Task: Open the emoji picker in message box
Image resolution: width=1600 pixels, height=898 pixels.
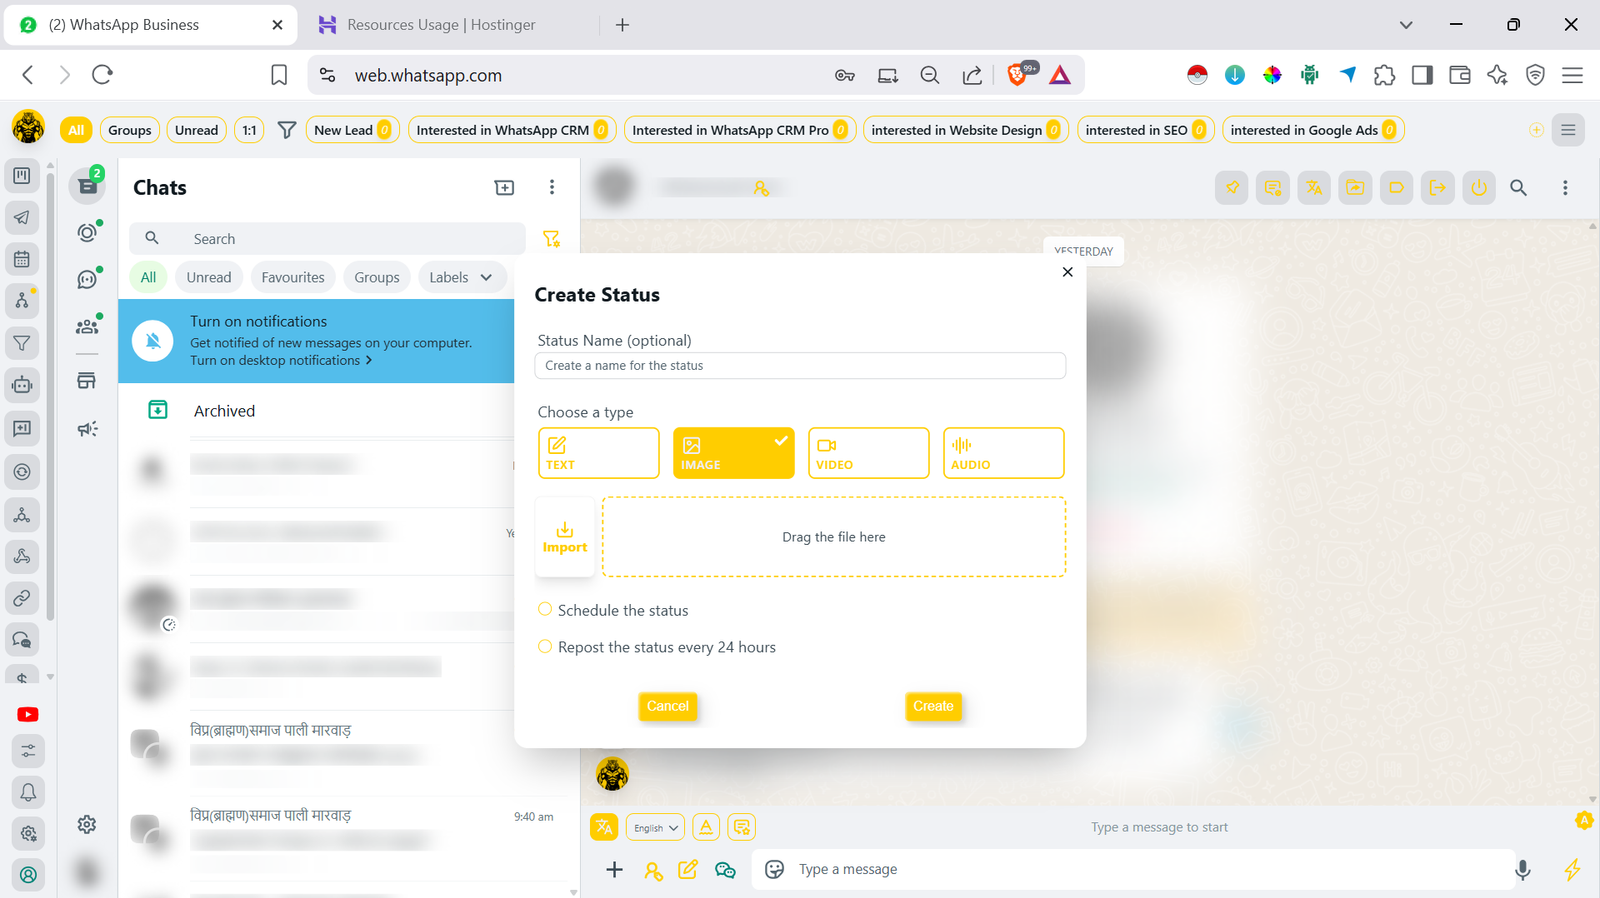Action: point(774,870)
